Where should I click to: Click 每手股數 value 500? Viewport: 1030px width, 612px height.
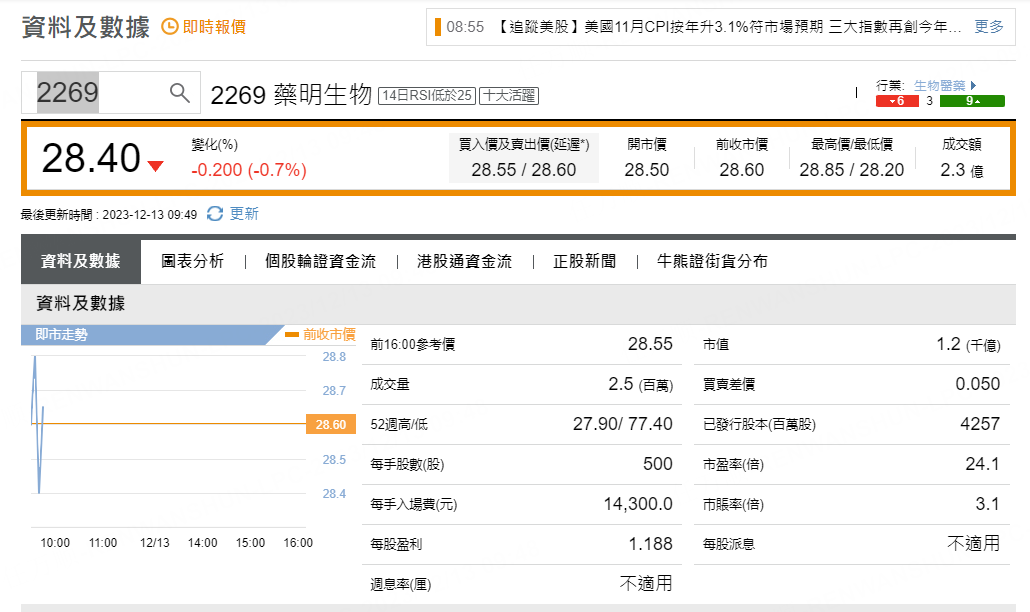tap(658, 464)
